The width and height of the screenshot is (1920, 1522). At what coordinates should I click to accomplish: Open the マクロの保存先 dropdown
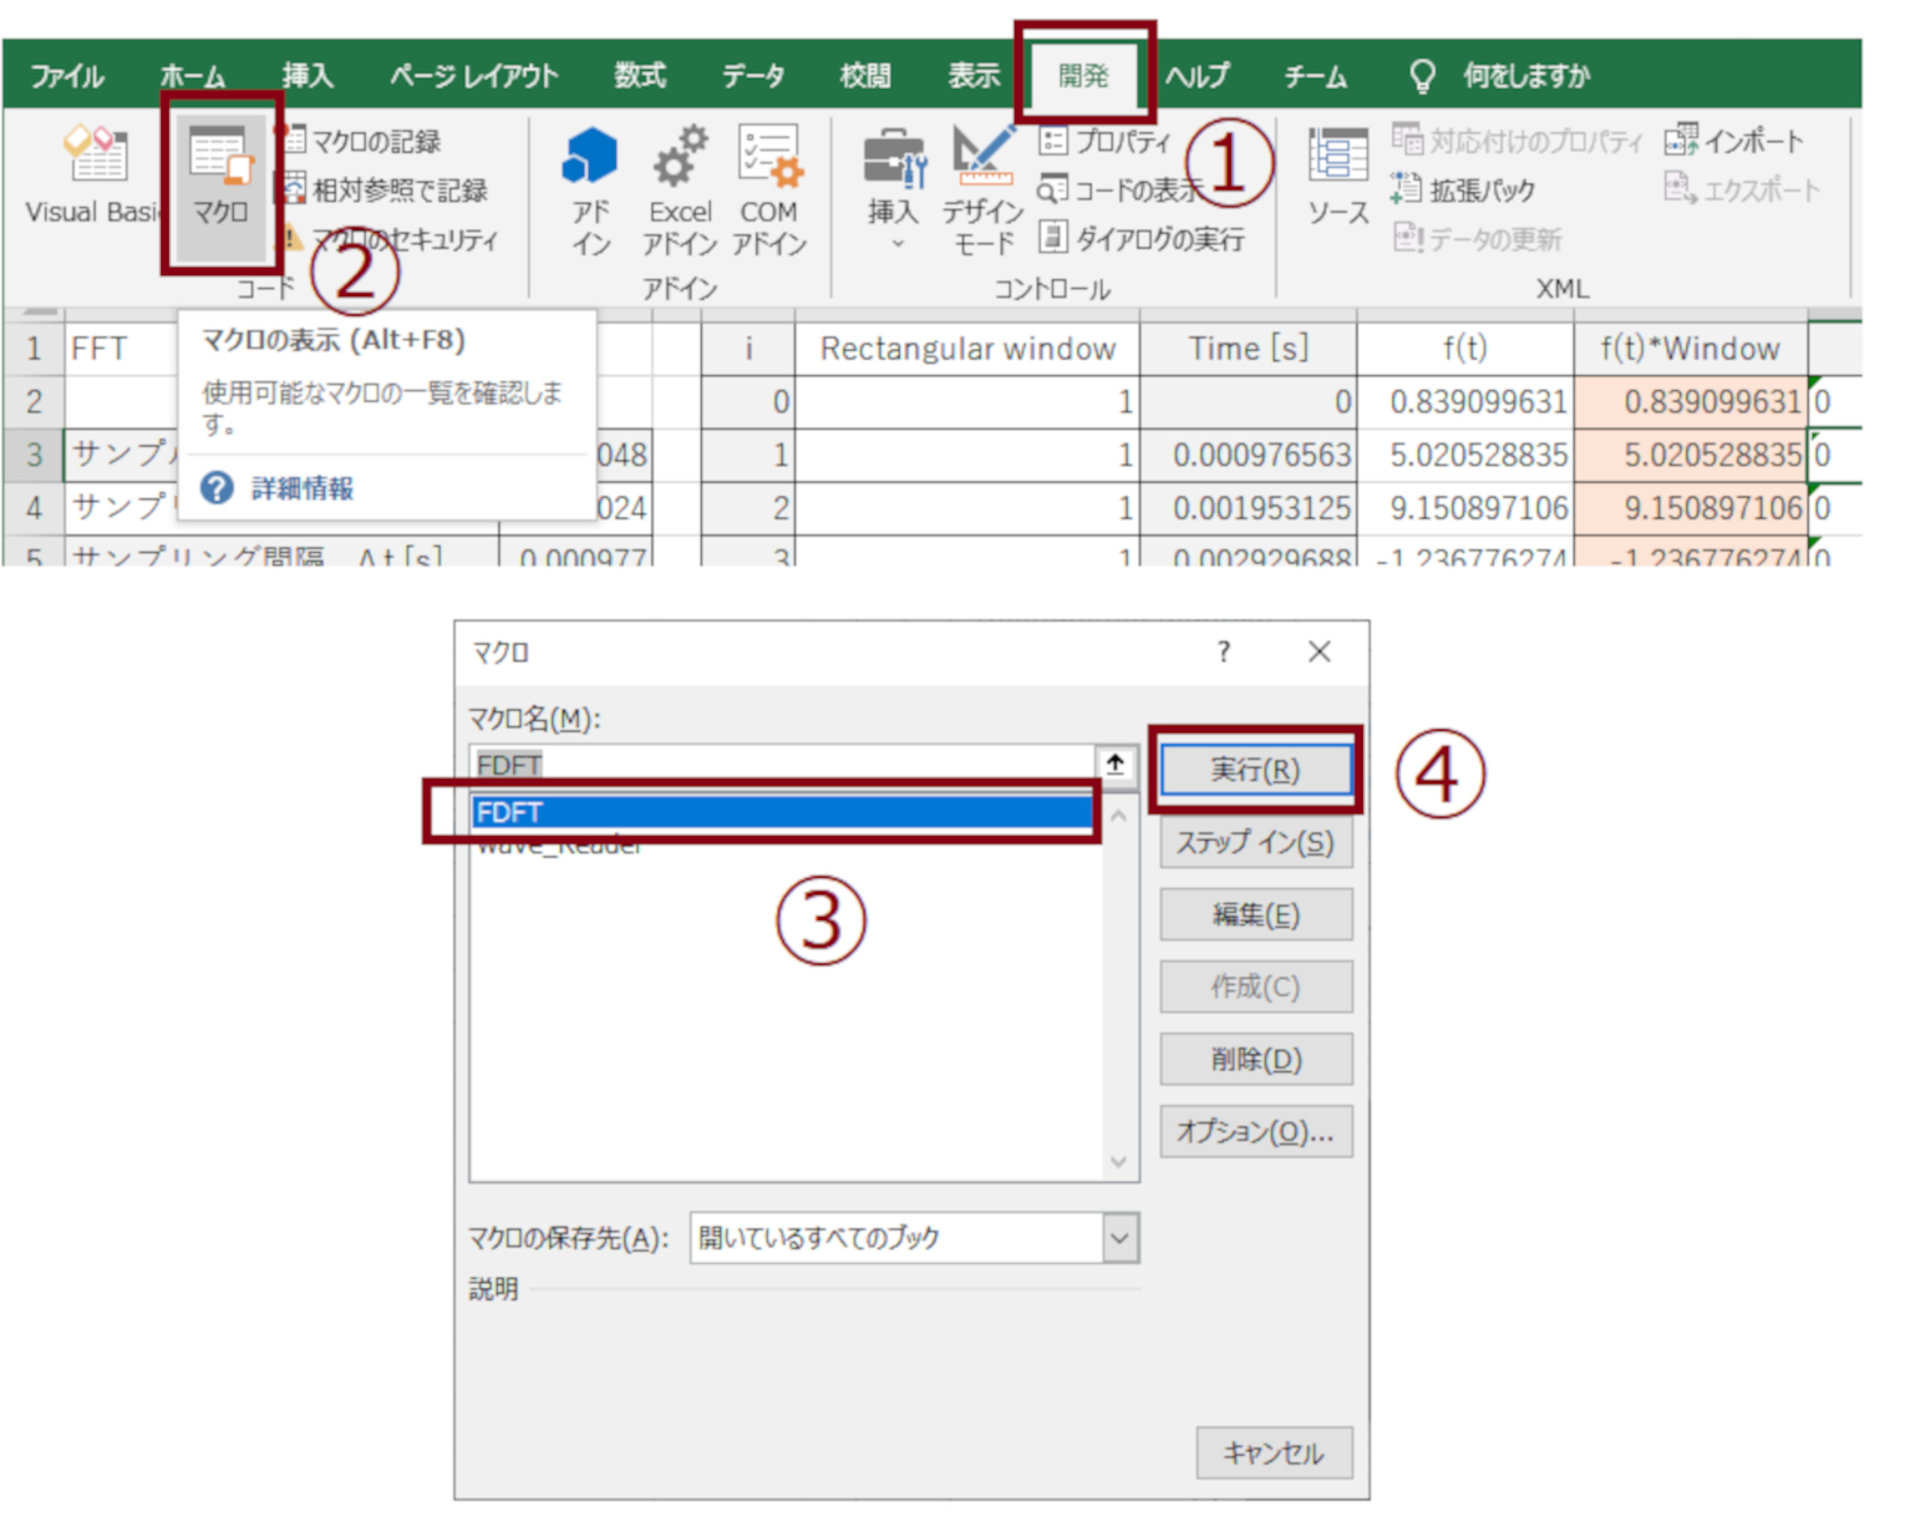(1119, 1237)
